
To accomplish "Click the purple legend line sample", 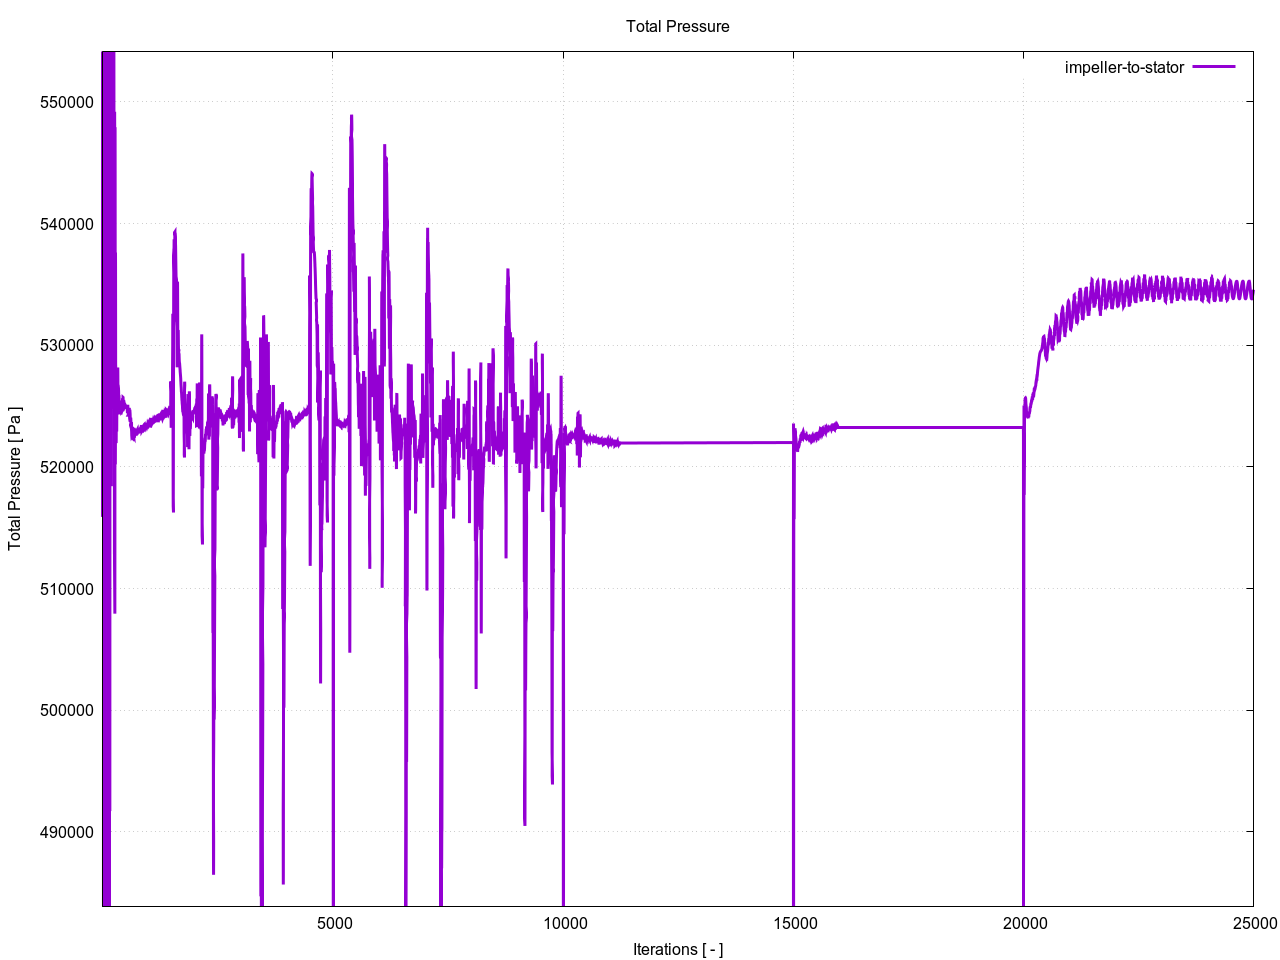I will tap(1214, 67).
